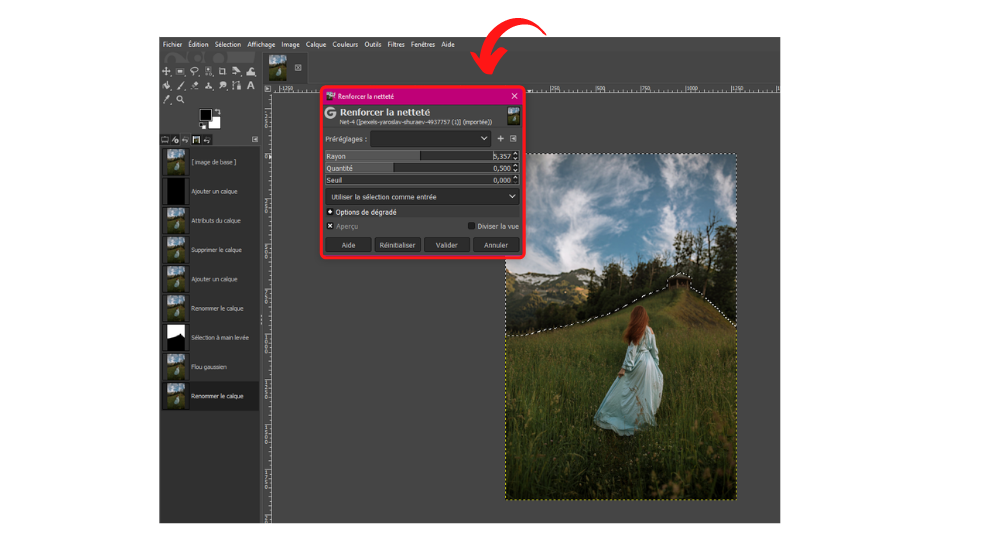Image resolution: width=1000 pixels, height=560 pixels.
Task: Click the Valider button
Action: (446, 245)
